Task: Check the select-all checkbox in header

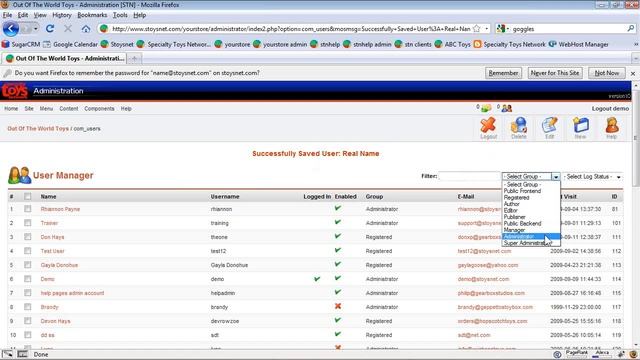Action: click(27, 196)
